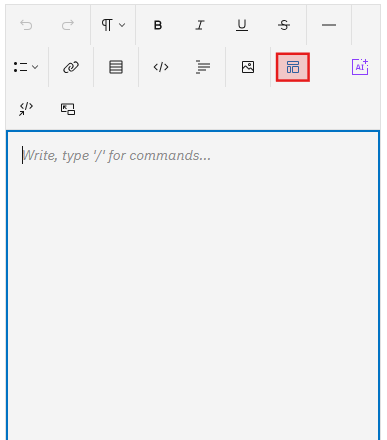Insert a link with chain icon
The width and height of the screenshot is (387, 440).
click(71, 67)
